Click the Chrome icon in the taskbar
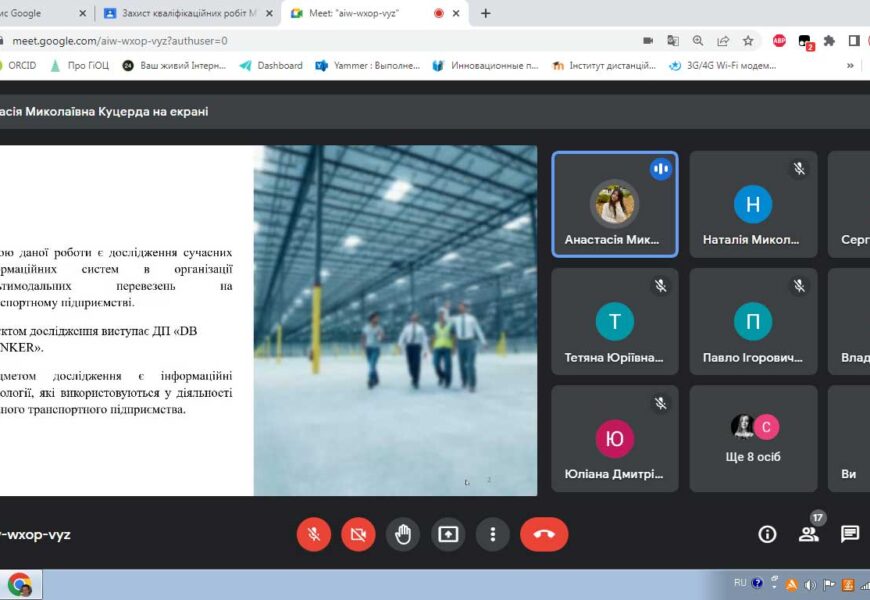This screenshot has height=600, width=870. tap(20, 585)
